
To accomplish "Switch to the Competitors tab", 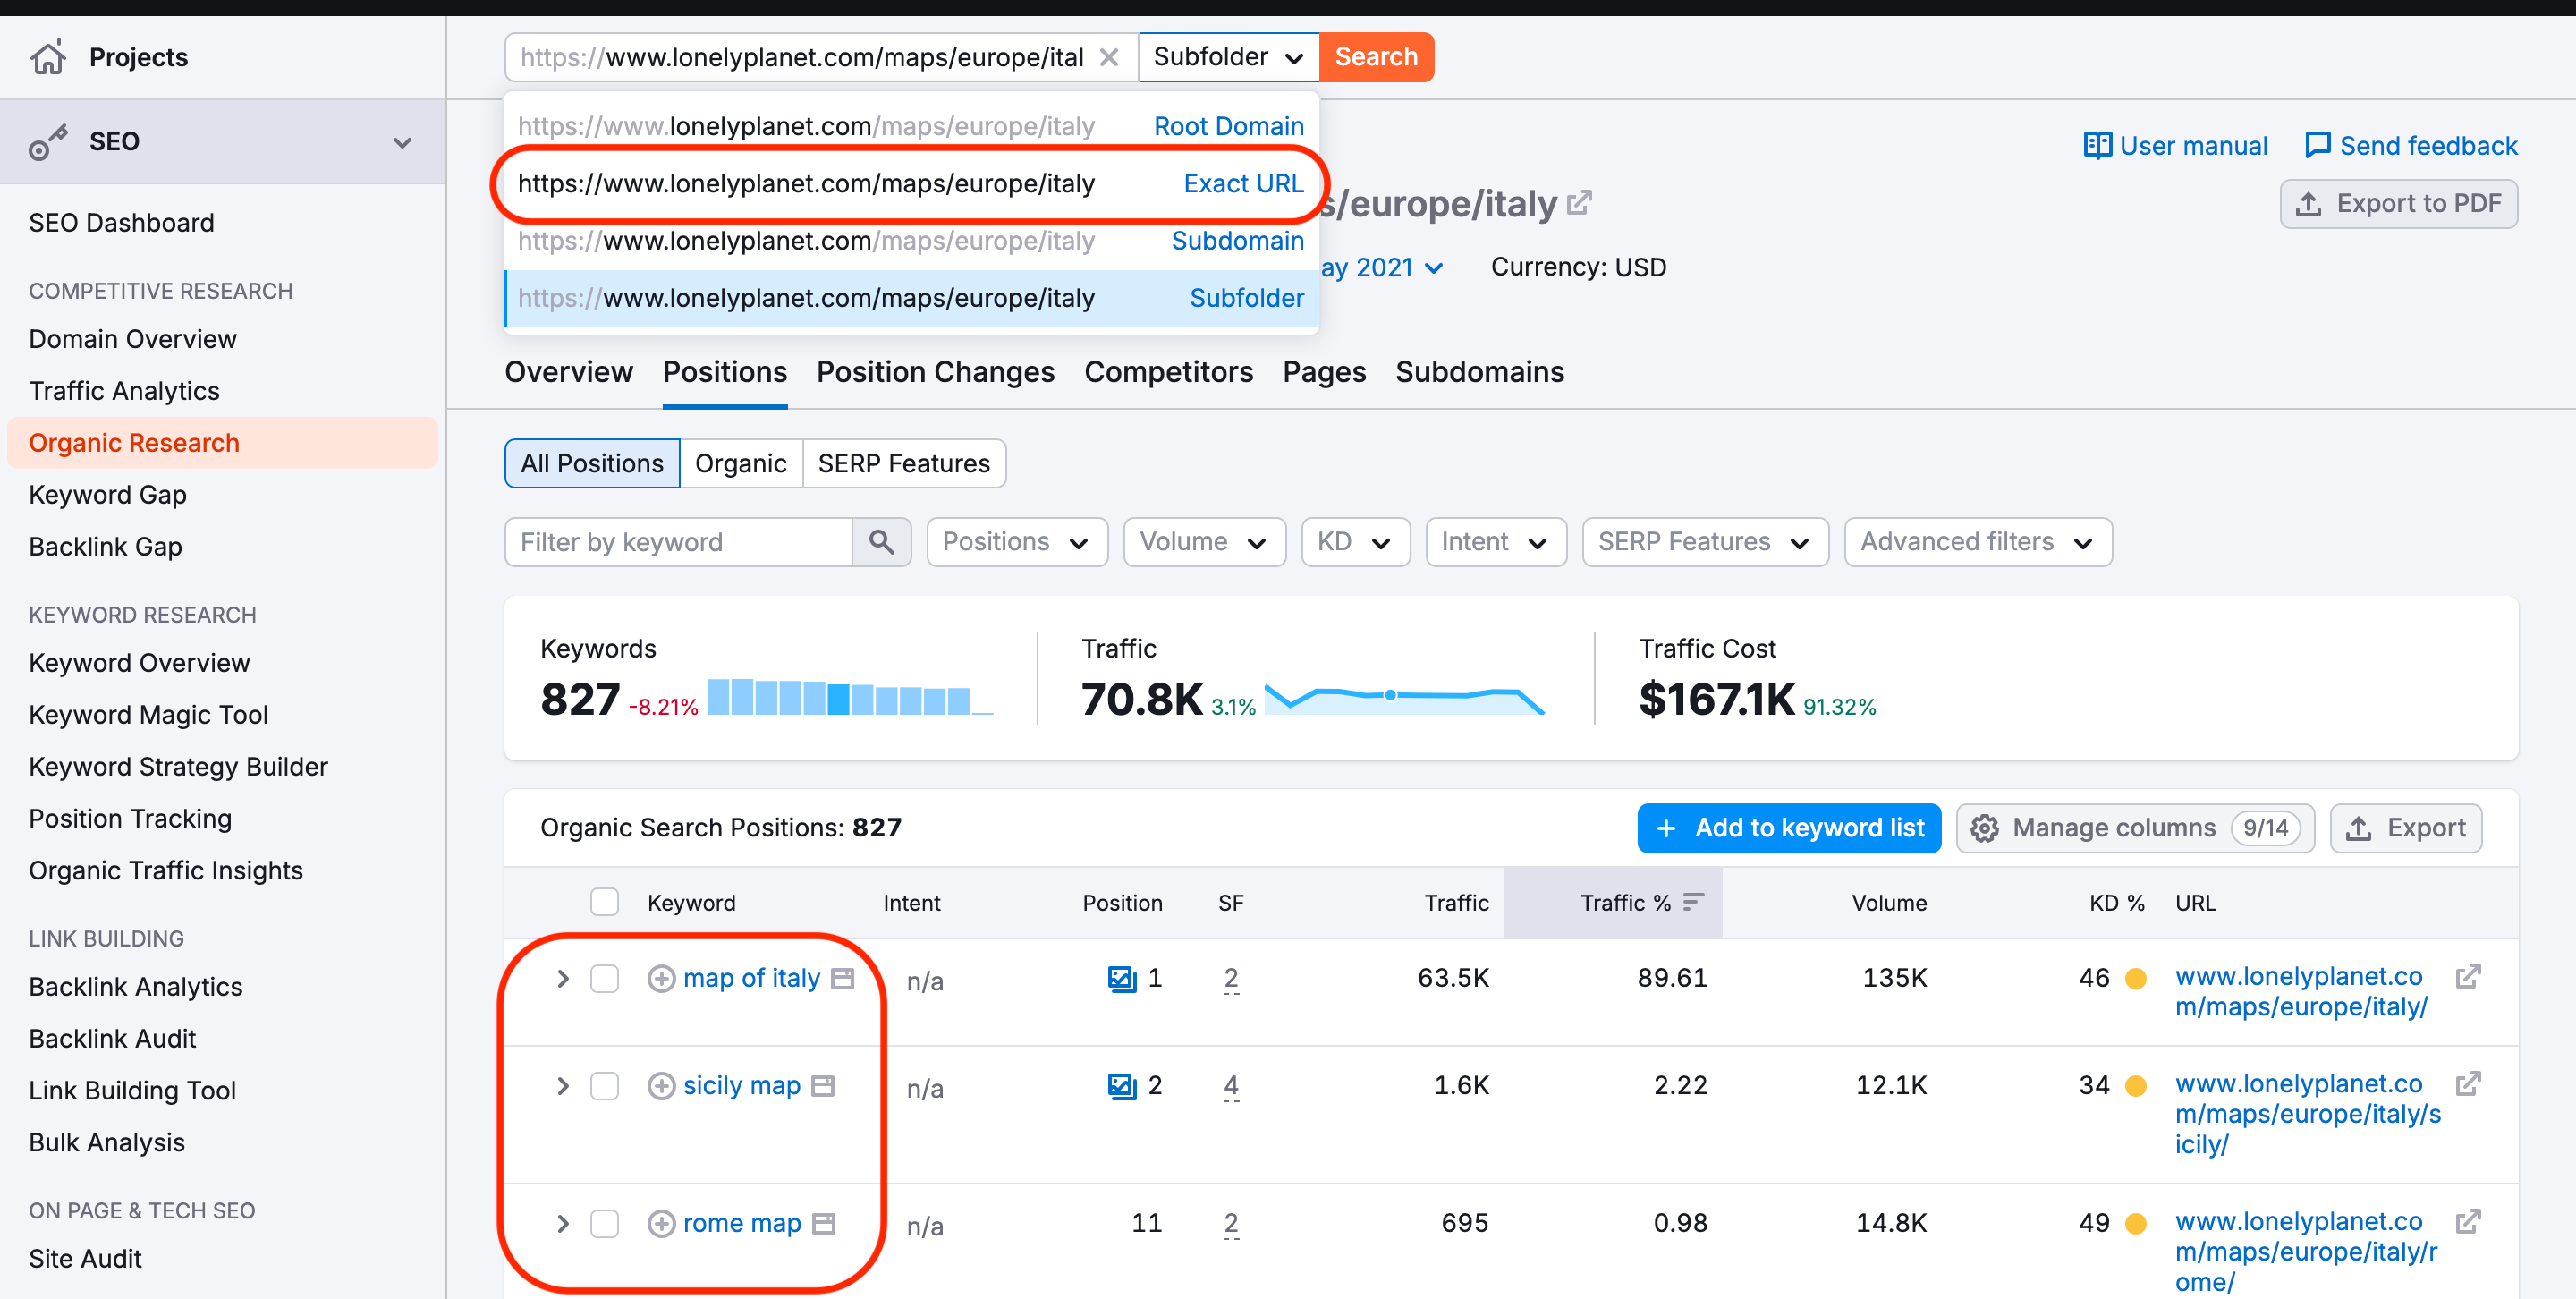I will click(x=1168, y=372).
